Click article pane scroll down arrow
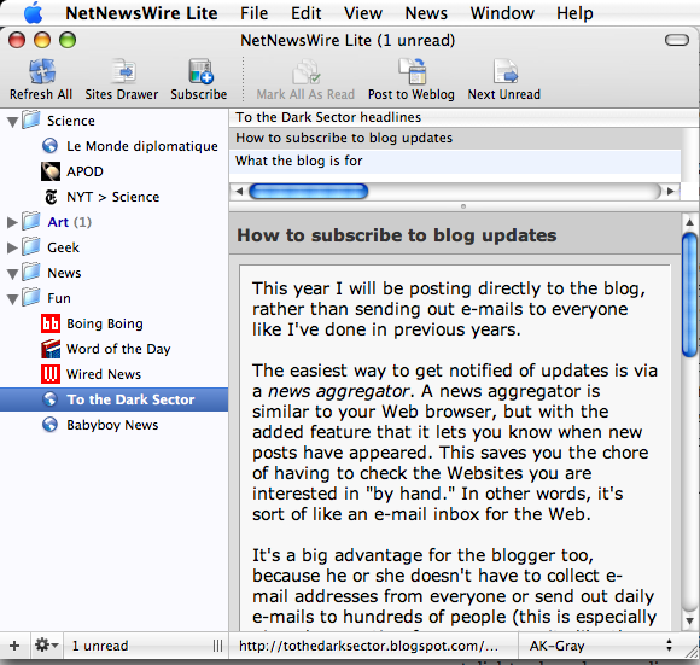Viewport: 700px width, 665px height. pos(690,620)
